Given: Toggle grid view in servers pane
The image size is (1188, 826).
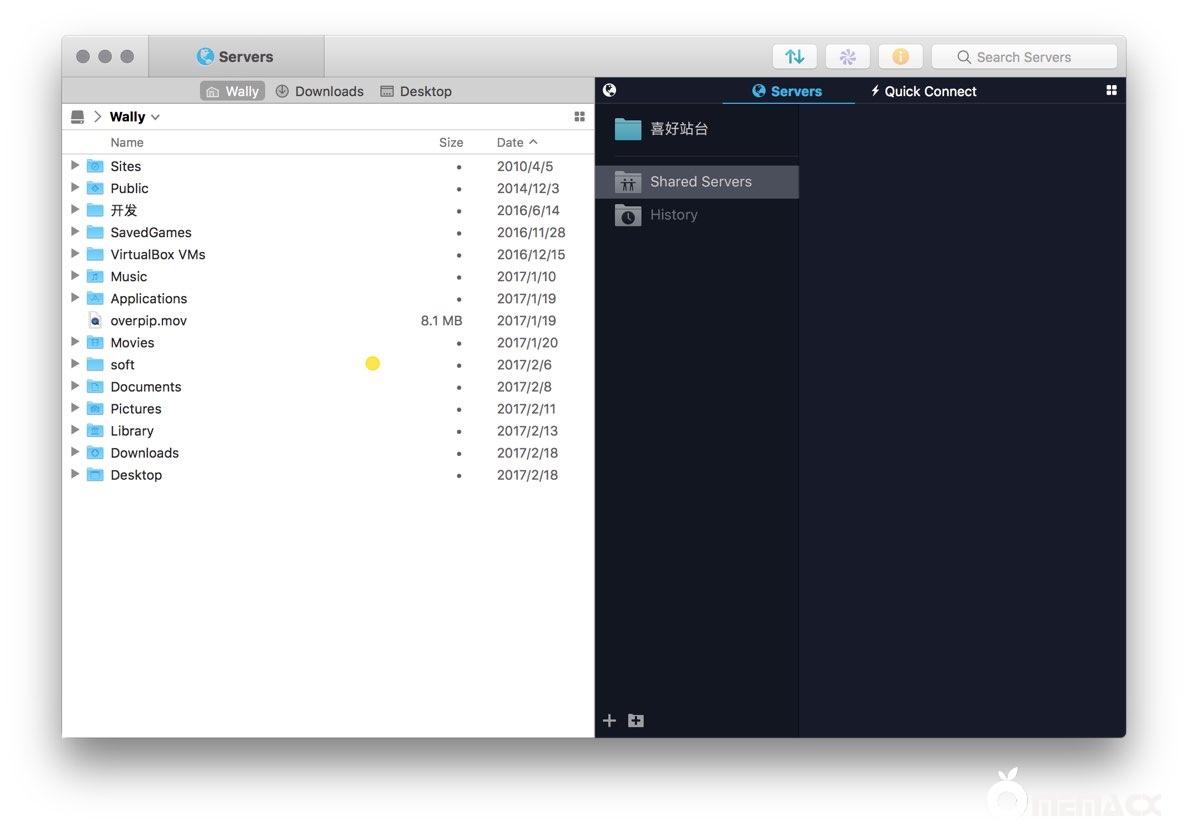Looking at the screenshot, I should click(x=1111, y=90).
